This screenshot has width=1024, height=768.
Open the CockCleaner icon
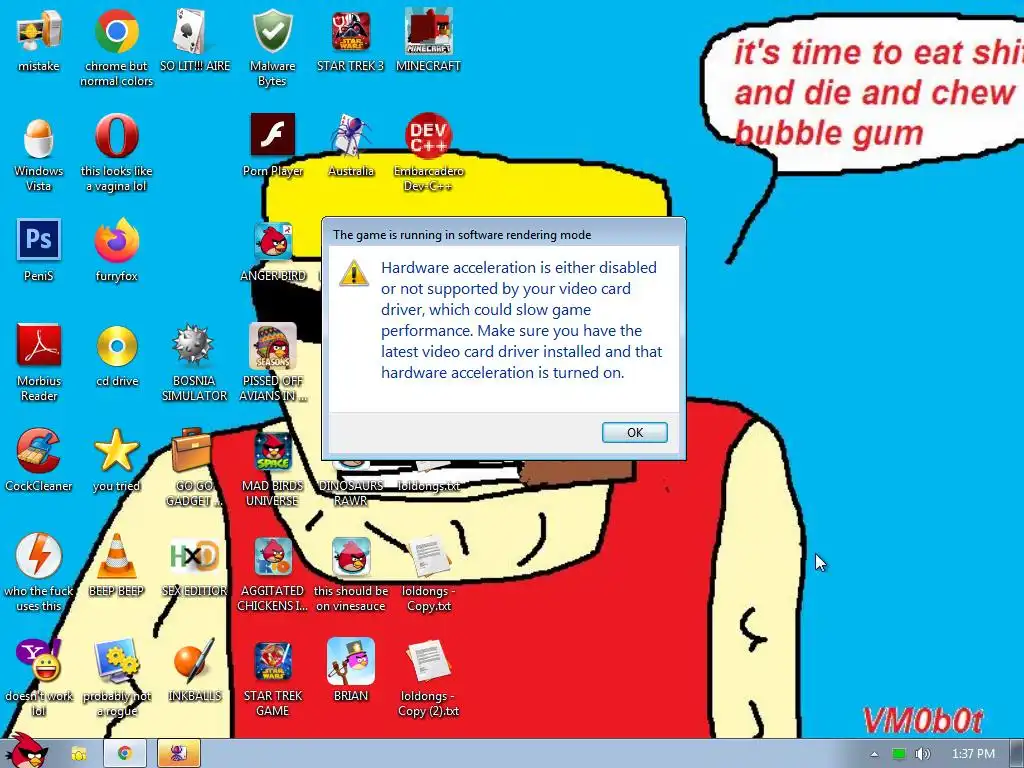tap(39, 451)
